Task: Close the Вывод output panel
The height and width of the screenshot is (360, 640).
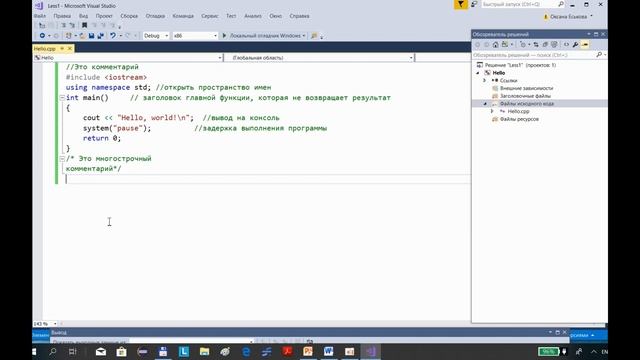Action: pyautogui.click(x=564, y=332)
